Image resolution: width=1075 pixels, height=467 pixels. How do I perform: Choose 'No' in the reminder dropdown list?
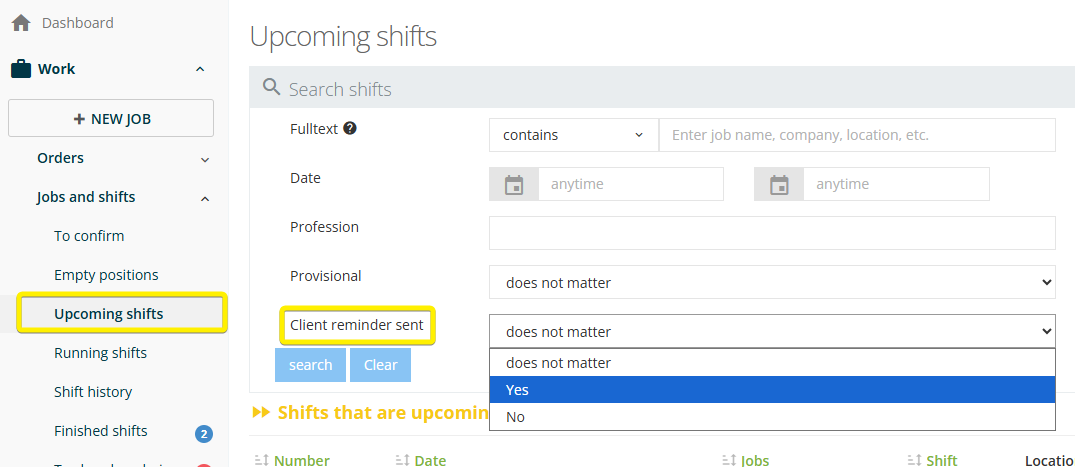click(772, 417)
